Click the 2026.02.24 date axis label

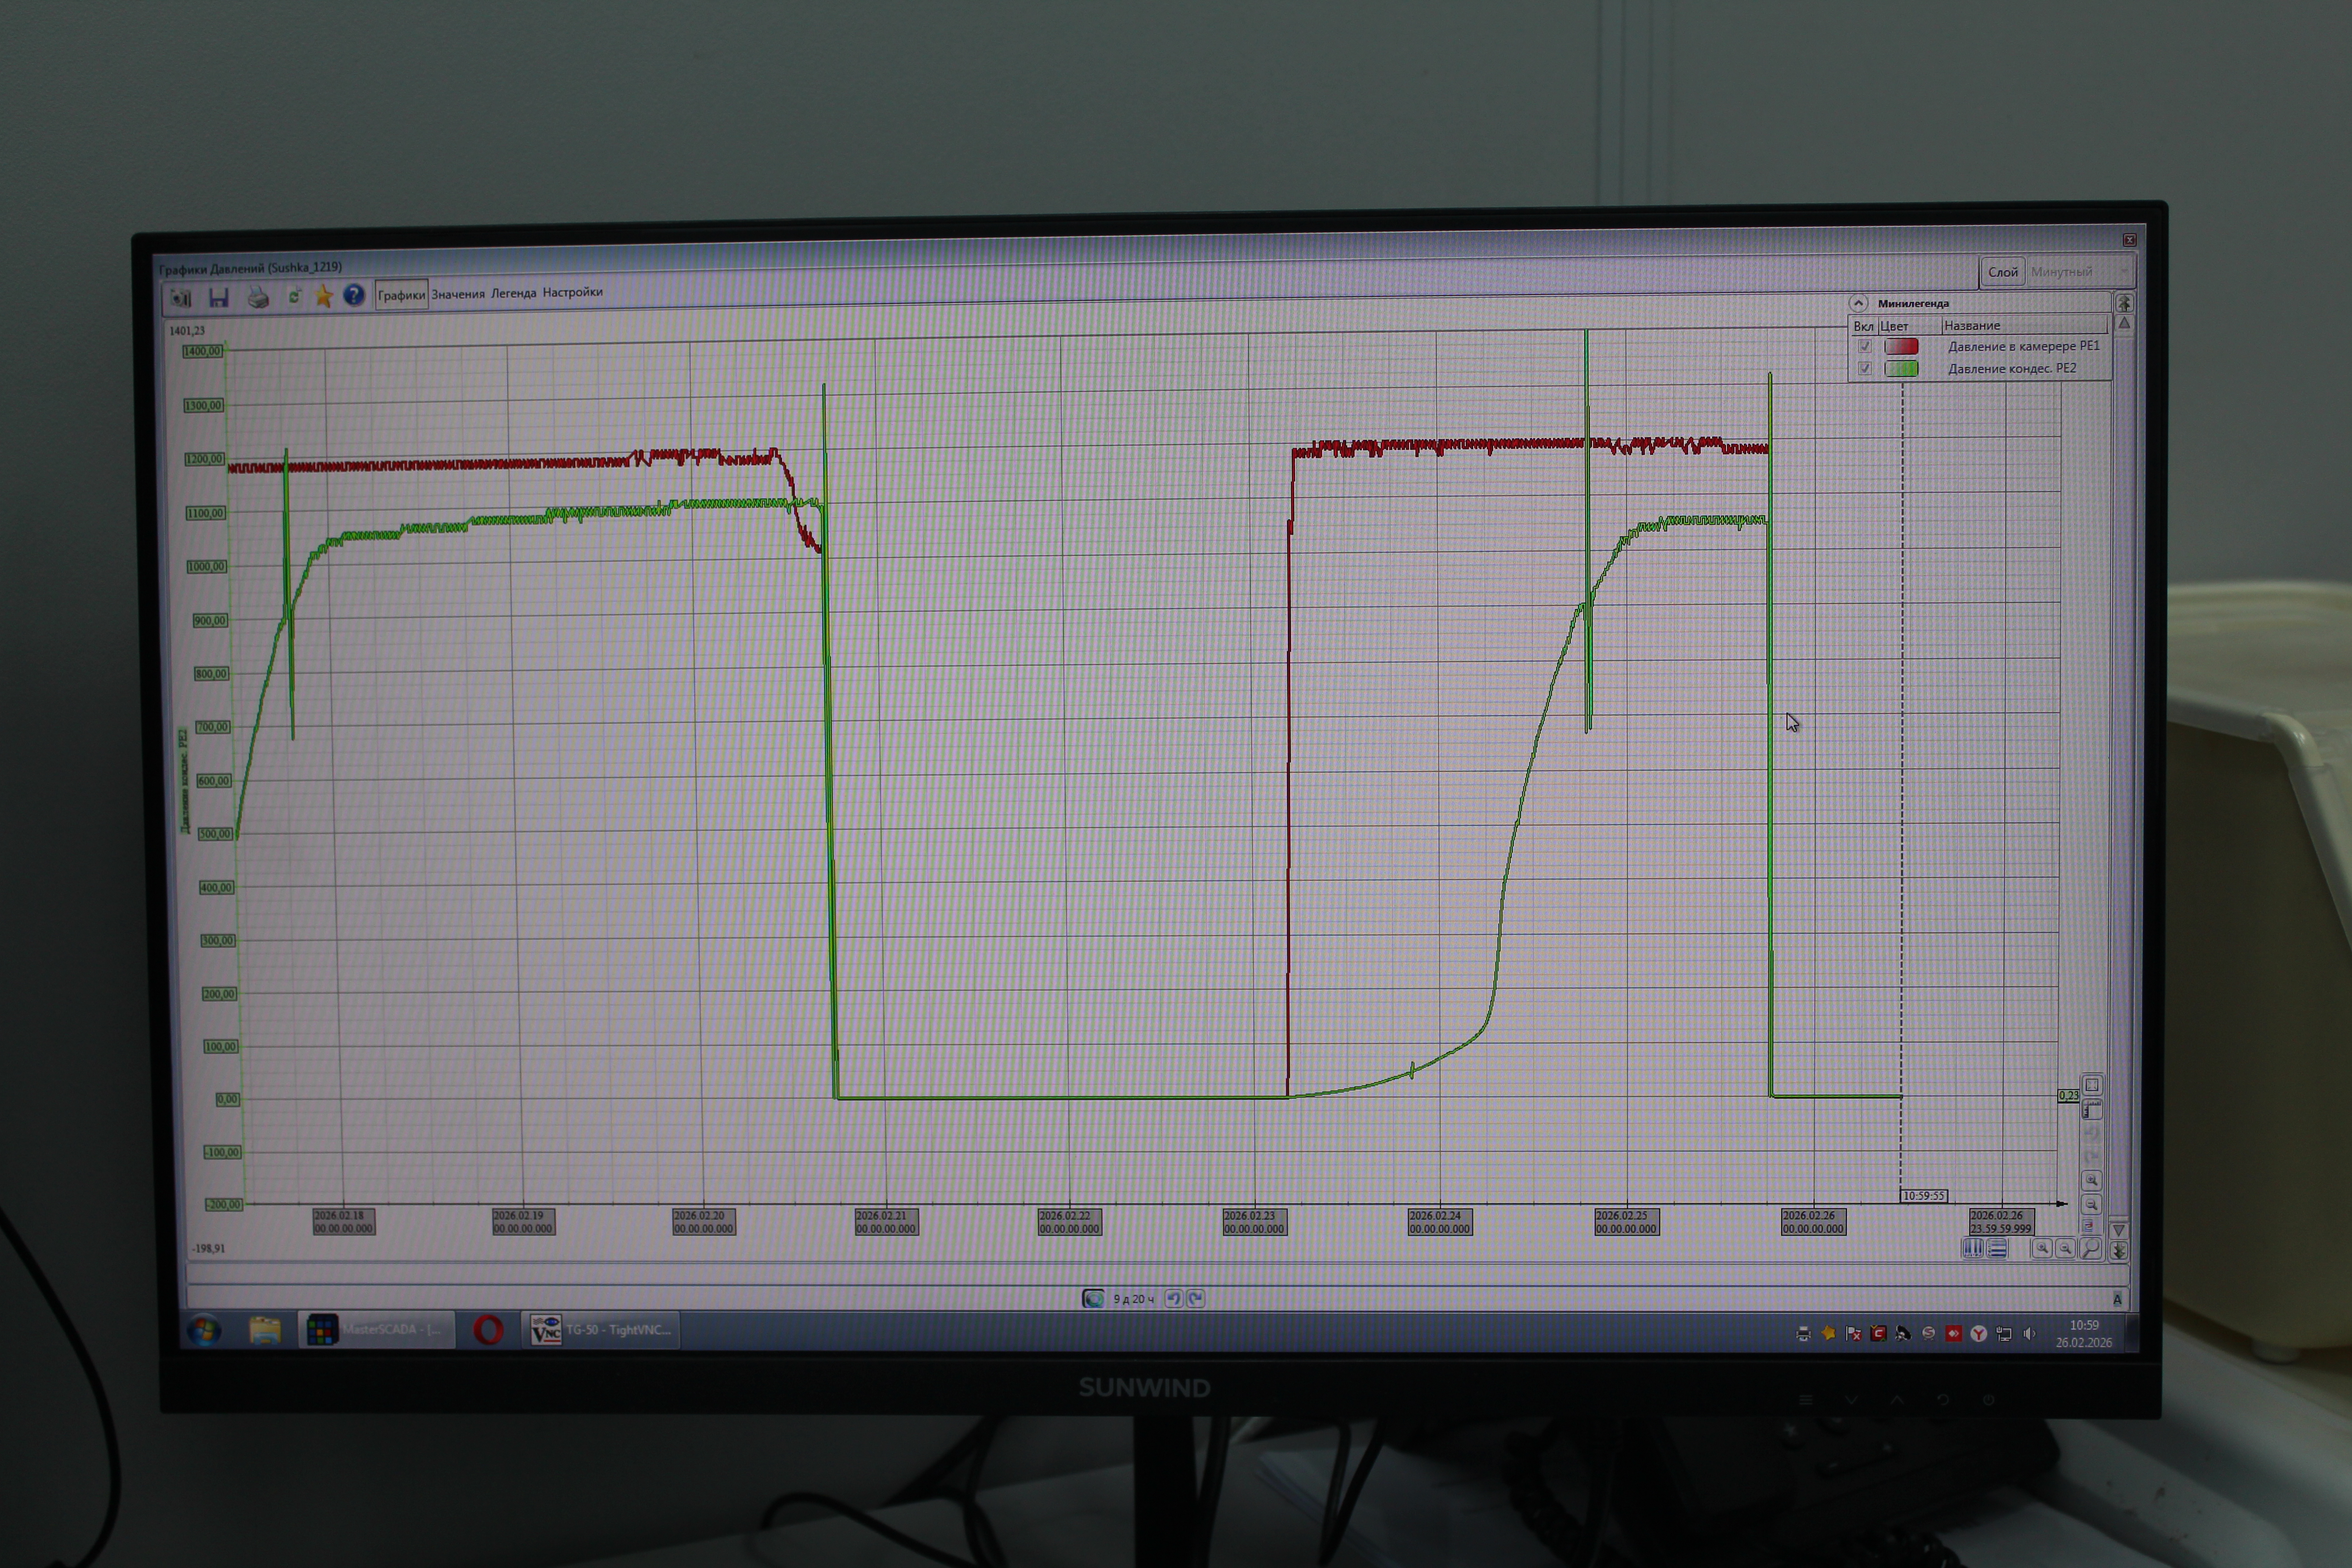click(1440, 1222)
